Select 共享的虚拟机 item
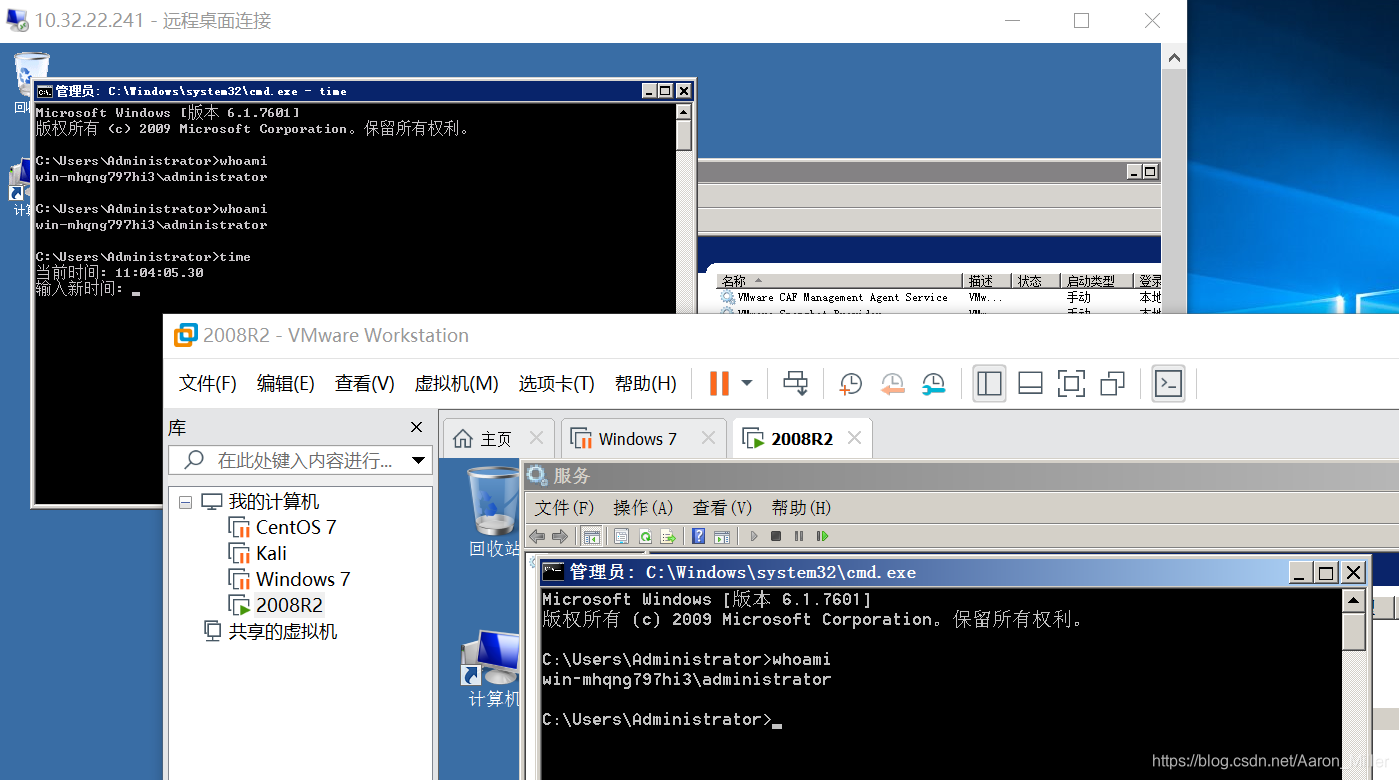This screenshot has height=780, width=1399. coord(282,632)
